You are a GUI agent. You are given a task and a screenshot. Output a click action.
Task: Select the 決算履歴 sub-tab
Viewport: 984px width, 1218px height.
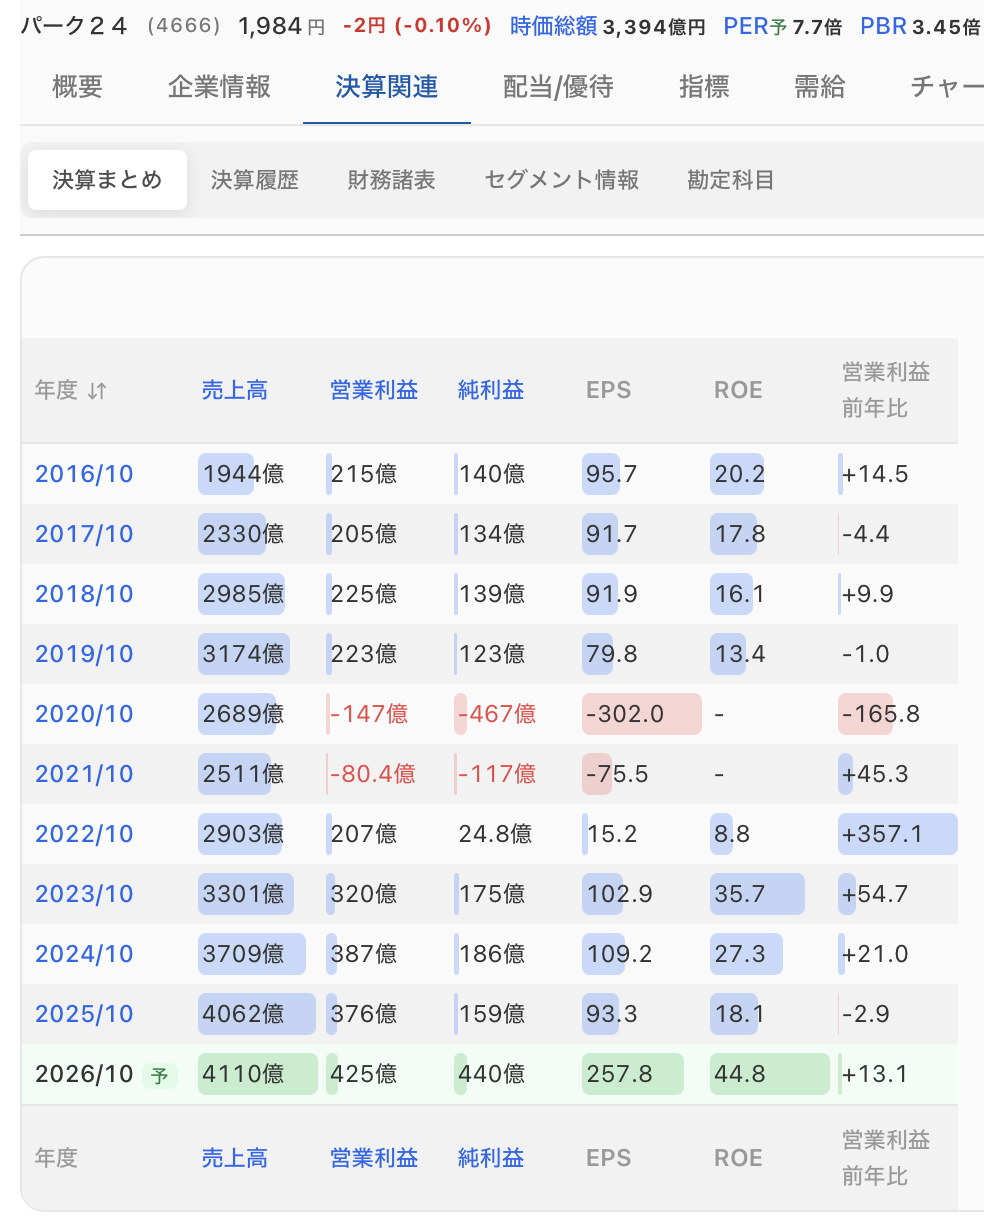(255, 181)
